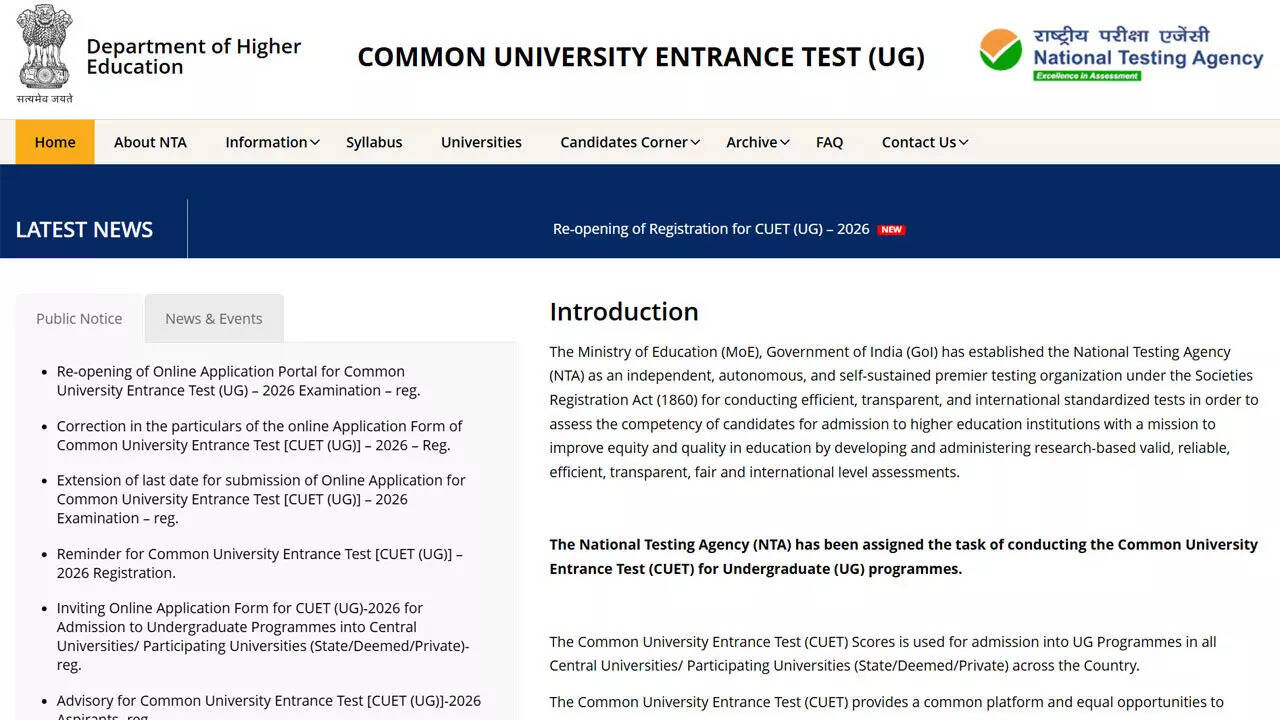Click the Department of Higher Education emblem logo

pyautogui.click(x=42, y=52)
